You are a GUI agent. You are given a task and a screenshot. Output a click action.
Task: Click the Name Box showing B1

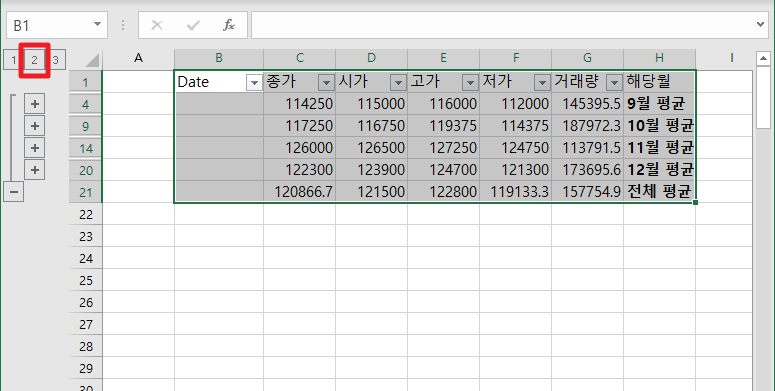point(49,25)
